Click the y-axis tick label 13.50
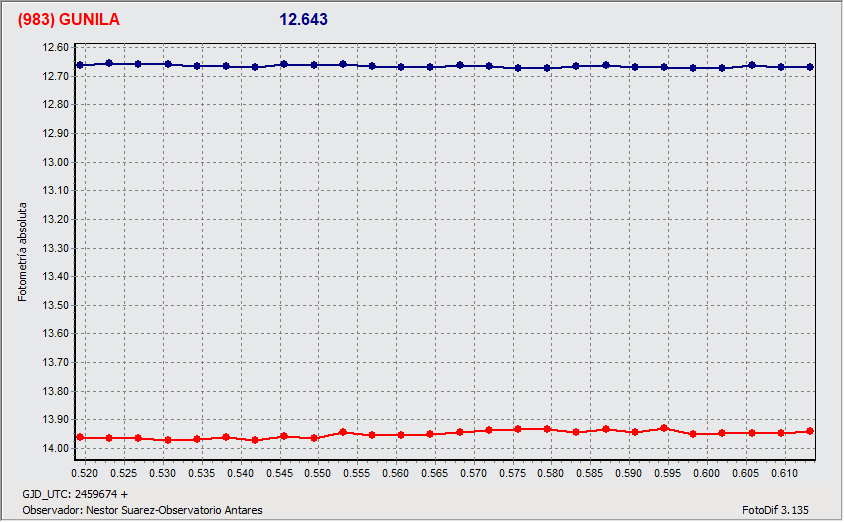The width and height of the screenshot is (844, 522). [55, 305]
